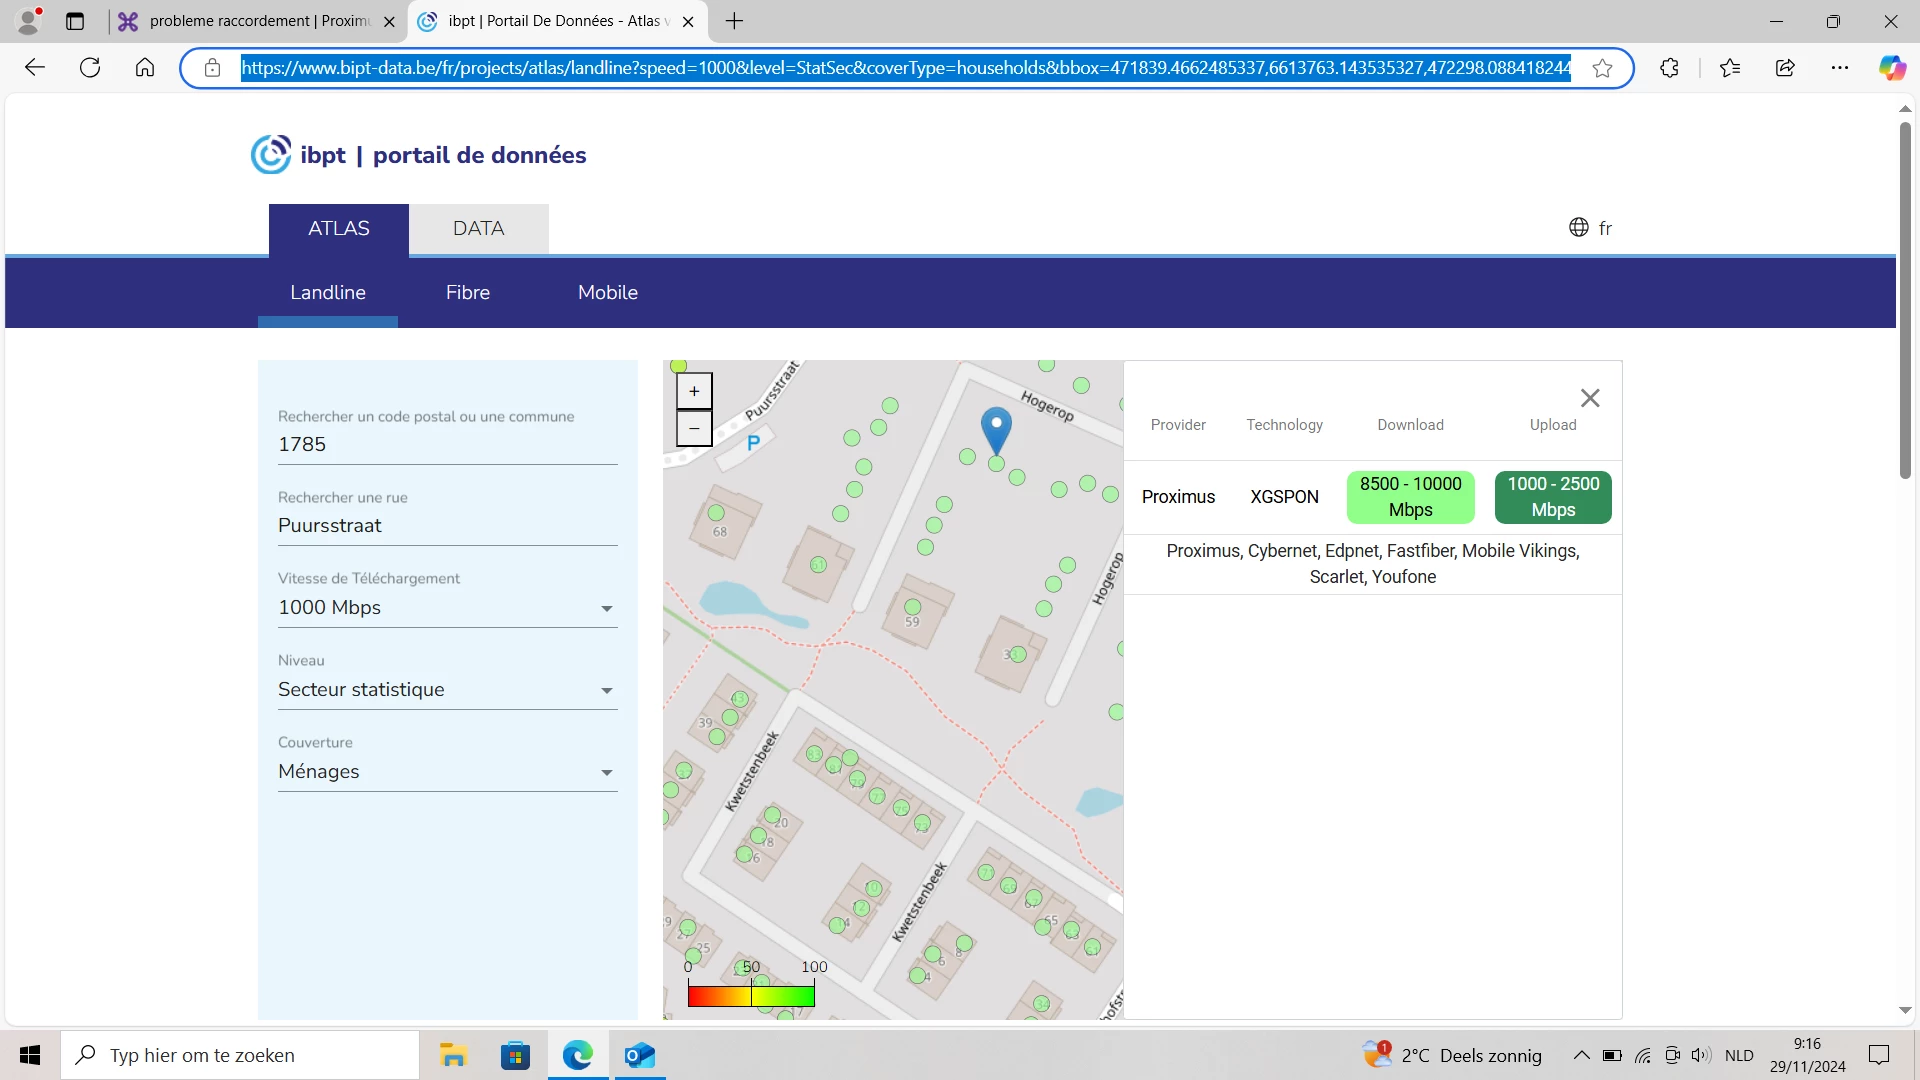Click the red-to-green coverage legend bar
The height and width of the screenshot is (1080, 1920).
pos(751,995)
